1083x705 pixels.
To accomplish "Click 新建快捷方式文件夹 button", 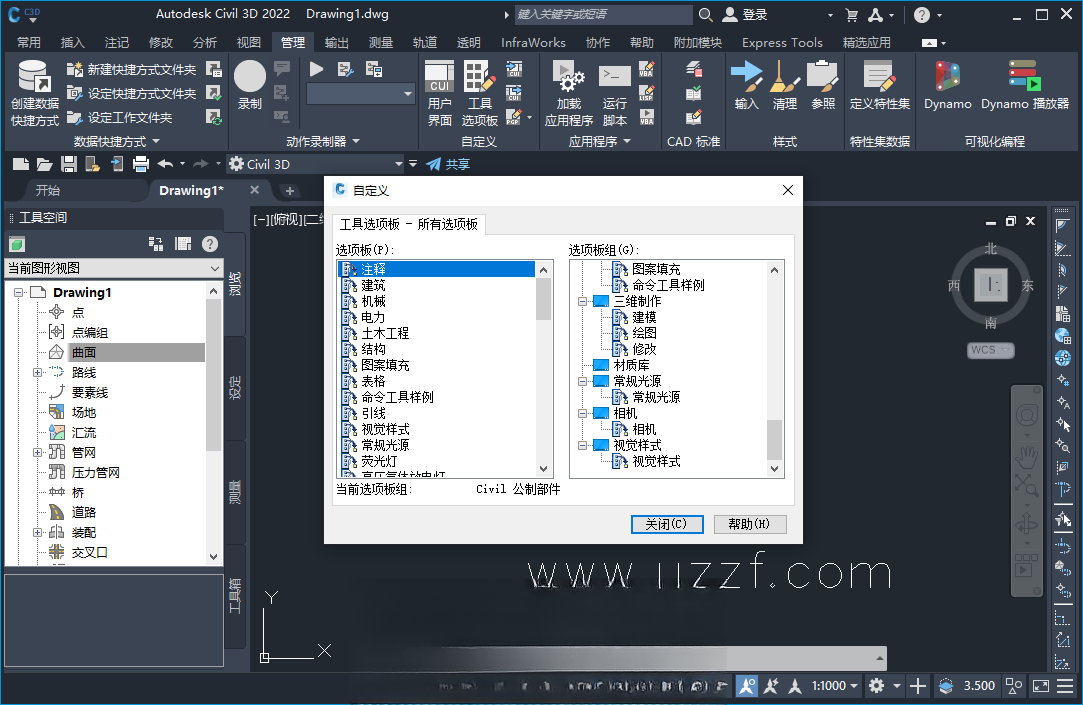I will click(132, 69).
